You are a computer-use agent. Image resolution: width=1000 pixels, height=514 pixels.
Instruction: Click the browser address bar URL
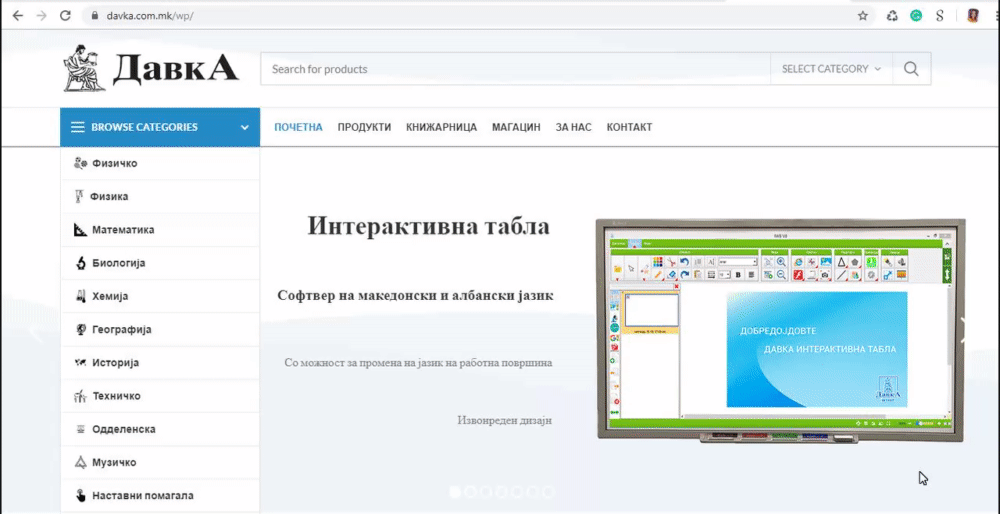click(x=150, y=16)
